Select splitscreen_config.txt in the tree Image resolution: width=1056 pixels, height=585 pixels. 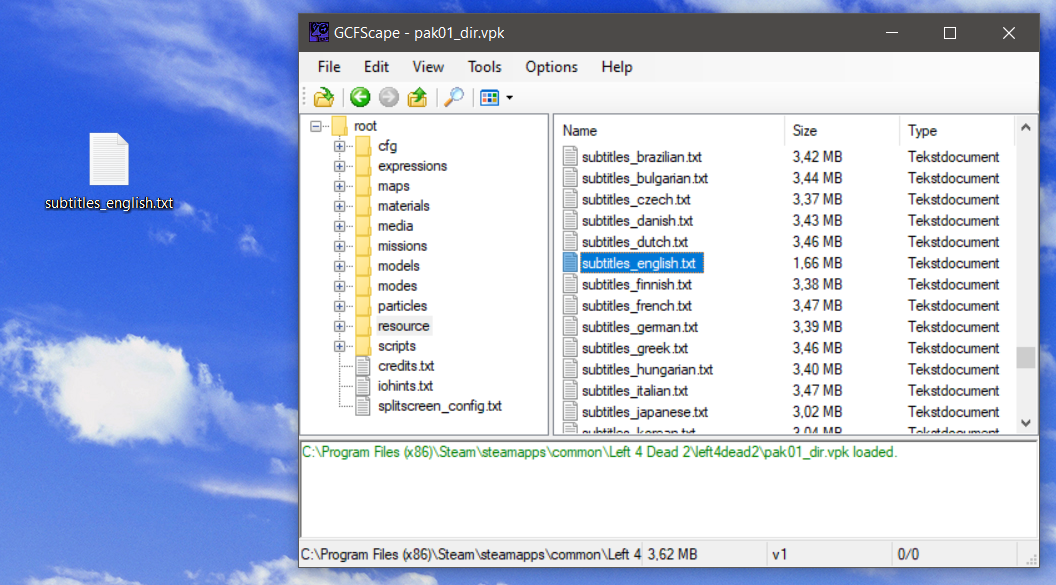tap(440, 407)
